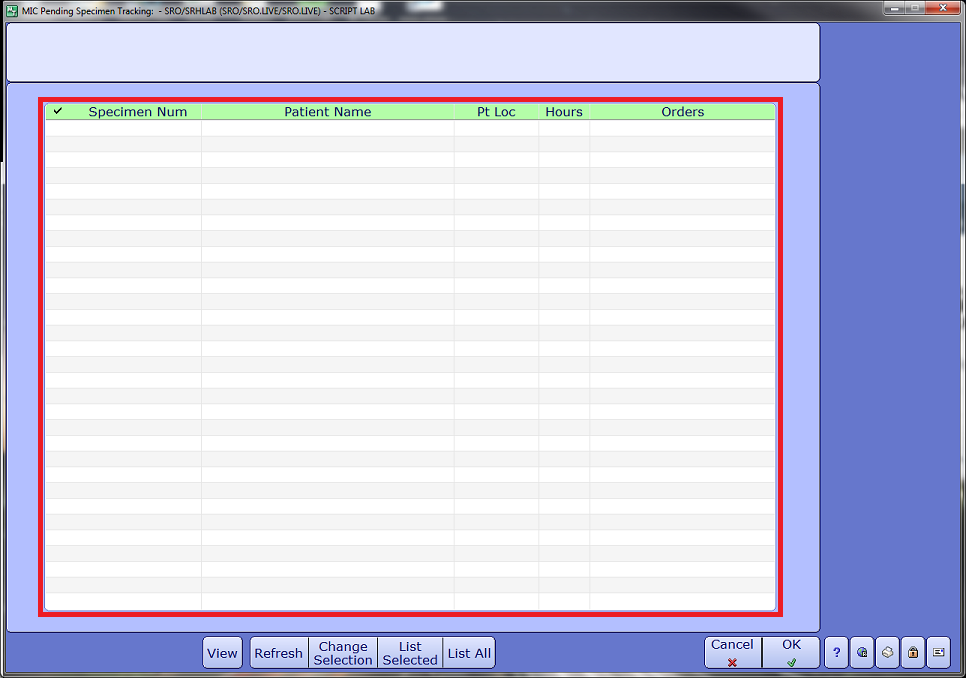Click the Hours column header
This screenshot has width=966, height=678.
coord(564,112)
